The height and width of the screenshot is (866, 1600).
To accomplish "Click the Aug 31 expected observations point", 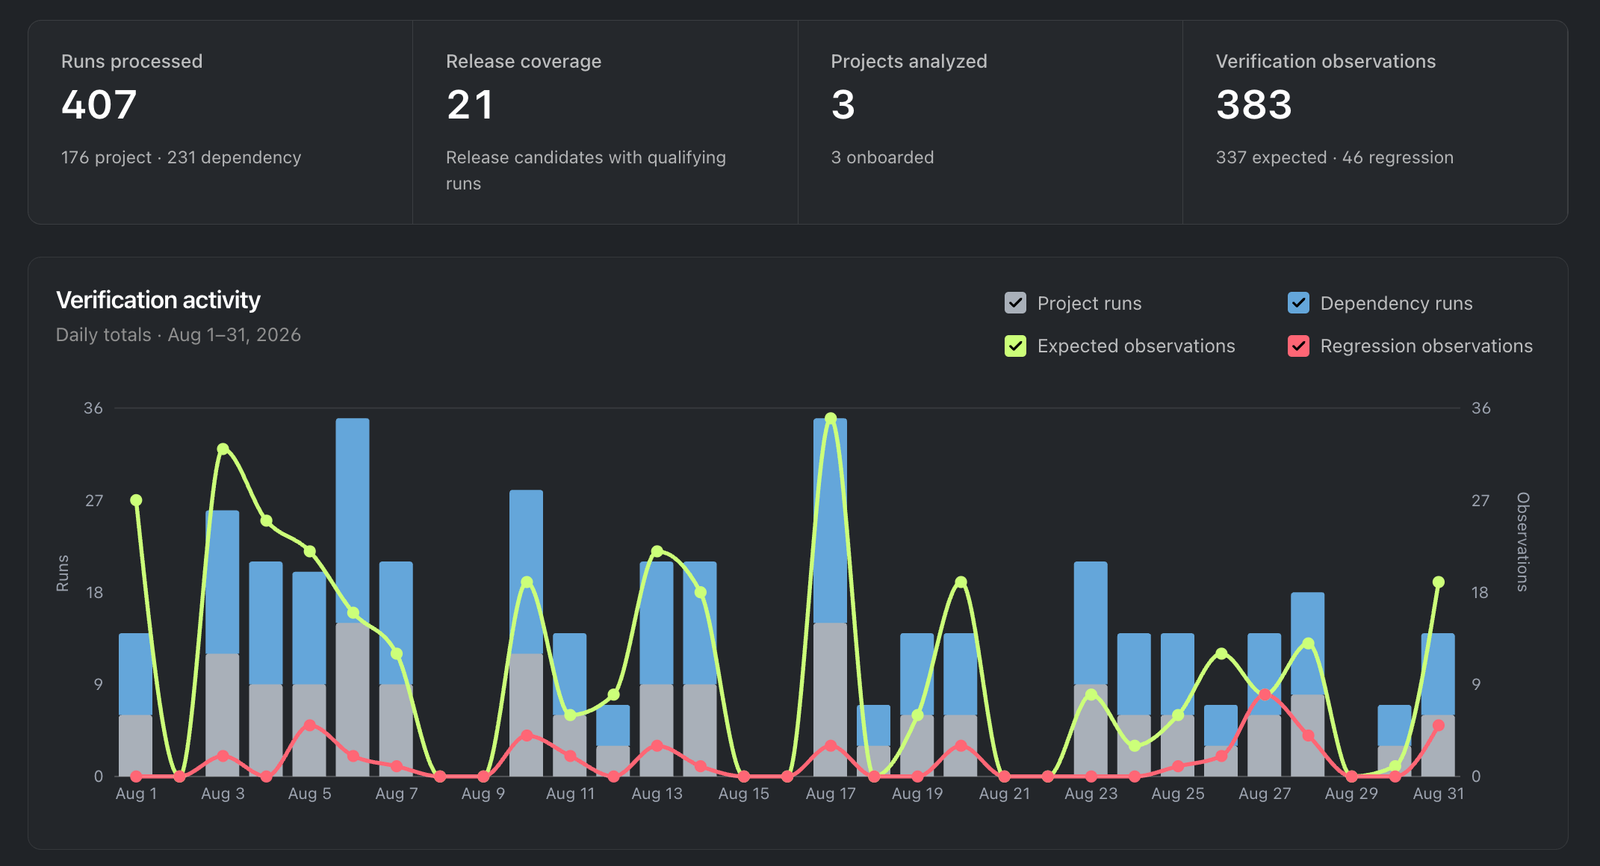I will click(1438, 582).
